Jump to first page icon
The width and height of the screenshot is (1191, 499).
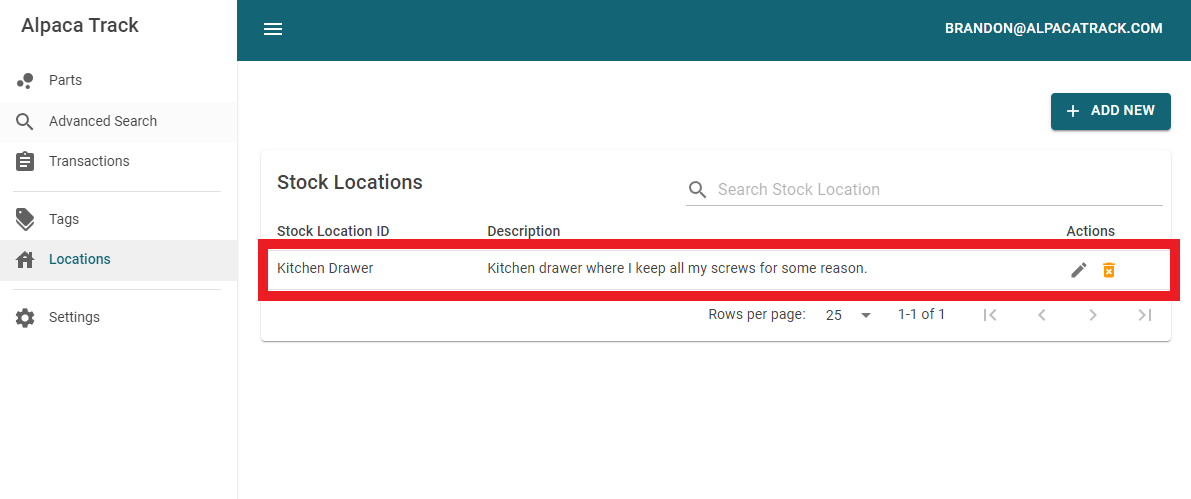coord(989,315)
